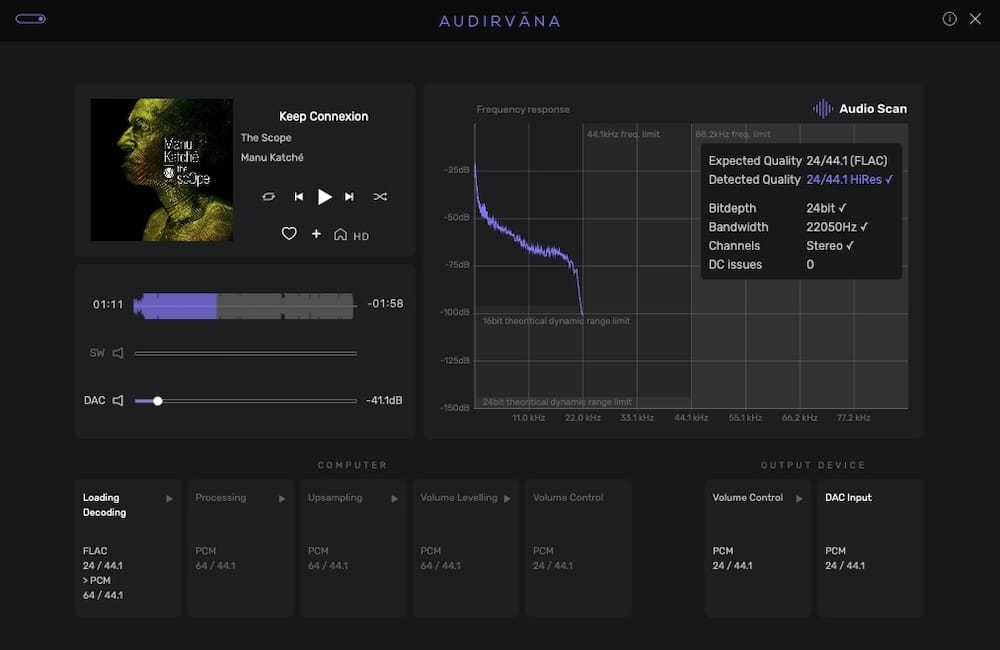Click the DAC Input card

(871, 548)
